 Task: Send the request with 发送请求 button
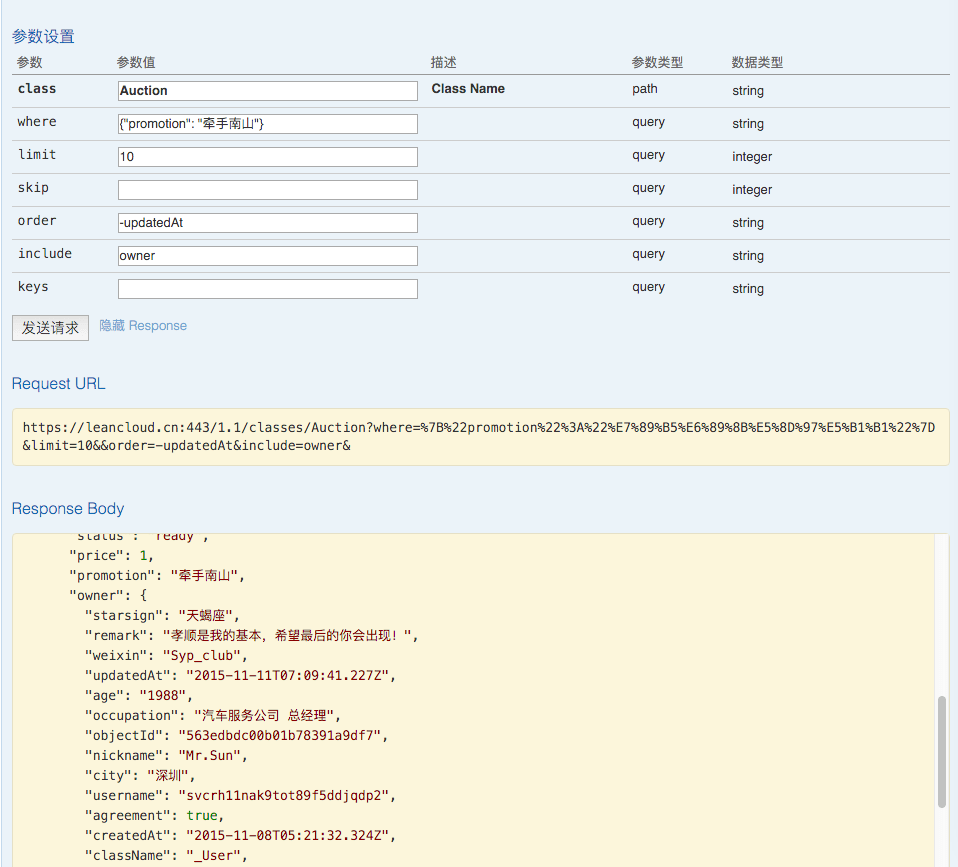coord(50,328)
